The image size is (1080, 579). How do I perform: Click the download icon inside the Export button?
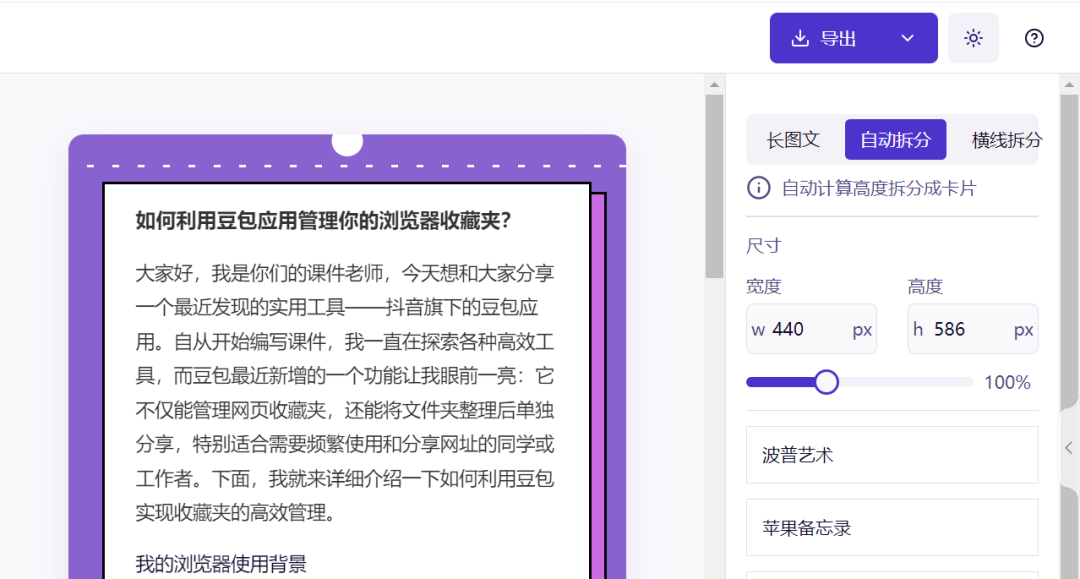[x=800, y=37]
